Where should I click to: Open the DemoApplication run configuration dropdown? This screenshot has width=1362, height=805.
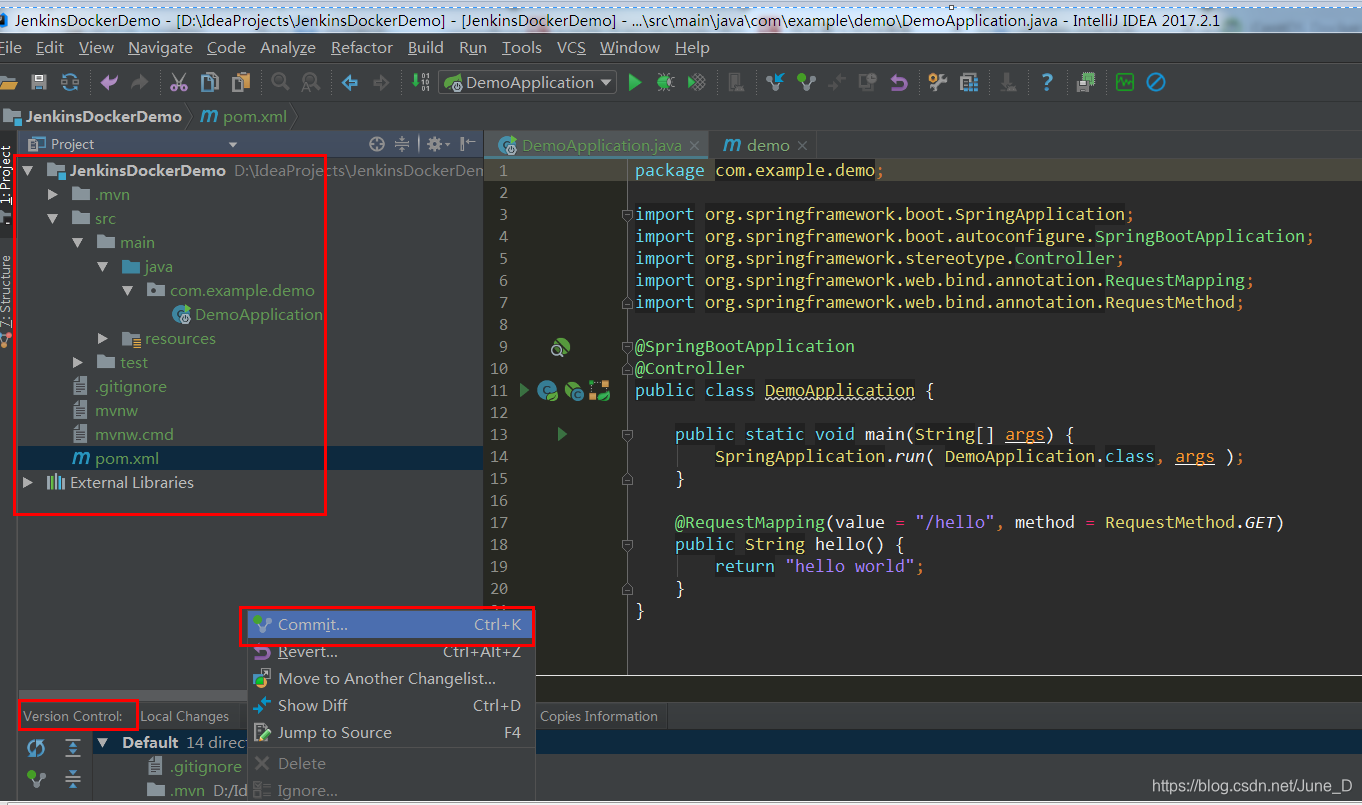[528, 83]
